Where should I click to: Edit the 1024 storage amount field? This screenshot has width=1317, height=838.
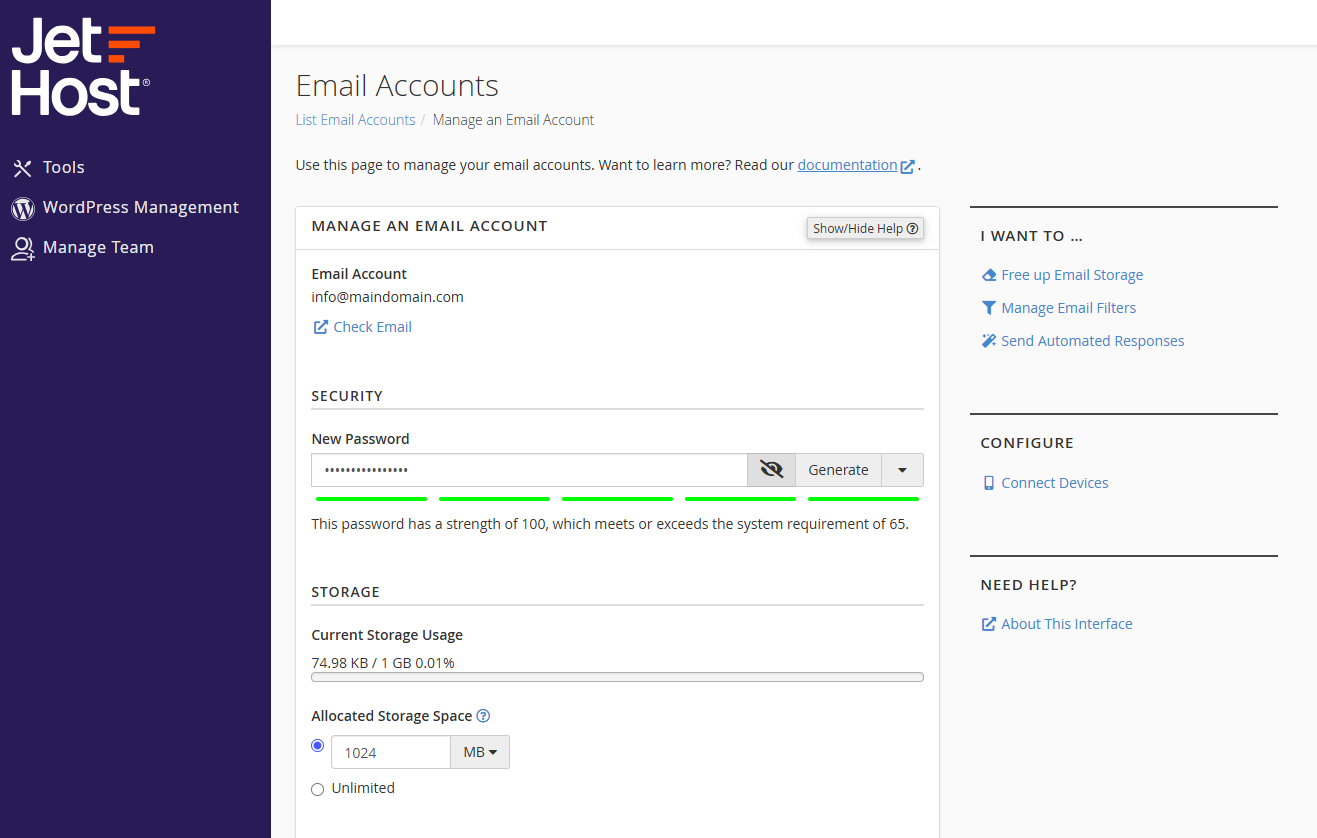[x=391, y=752]
